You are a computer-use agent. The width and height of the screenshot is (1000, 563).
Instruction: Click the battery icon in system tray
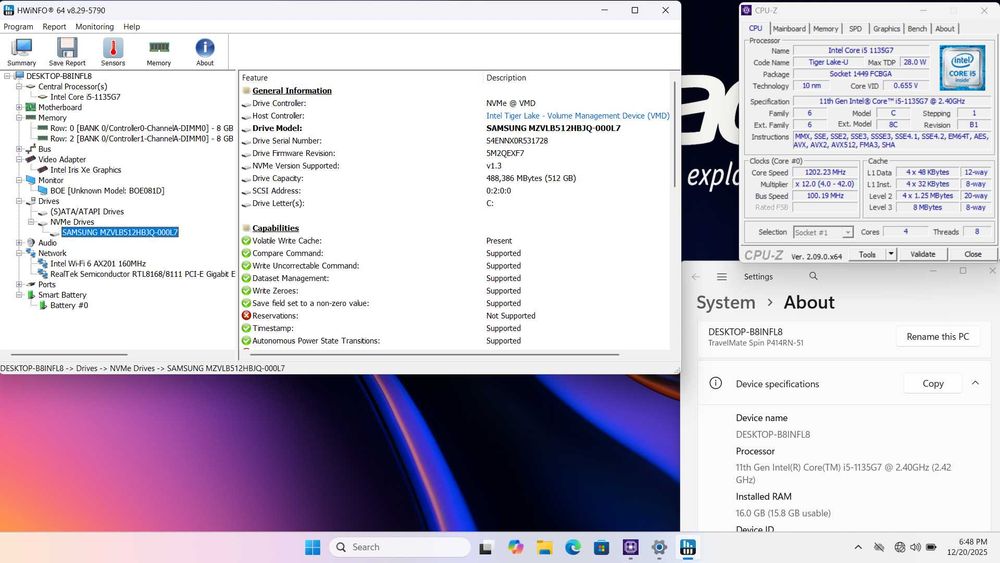tap(931, 547)
